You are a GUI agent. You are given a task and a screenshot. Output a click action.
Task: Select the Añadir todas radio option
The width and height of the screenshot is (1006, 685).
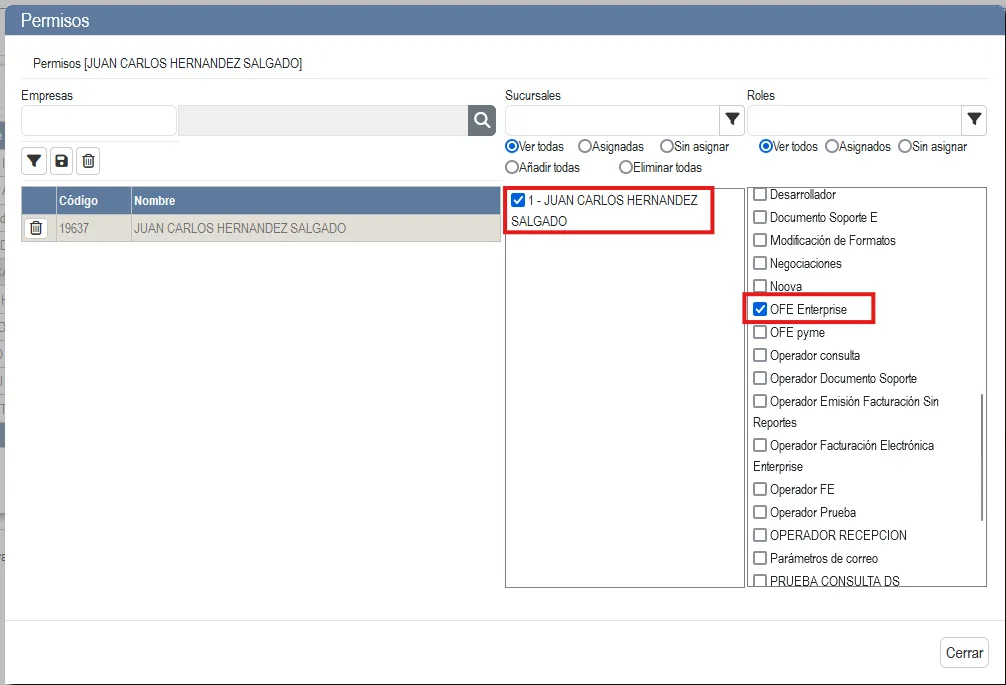pos(512,167)
